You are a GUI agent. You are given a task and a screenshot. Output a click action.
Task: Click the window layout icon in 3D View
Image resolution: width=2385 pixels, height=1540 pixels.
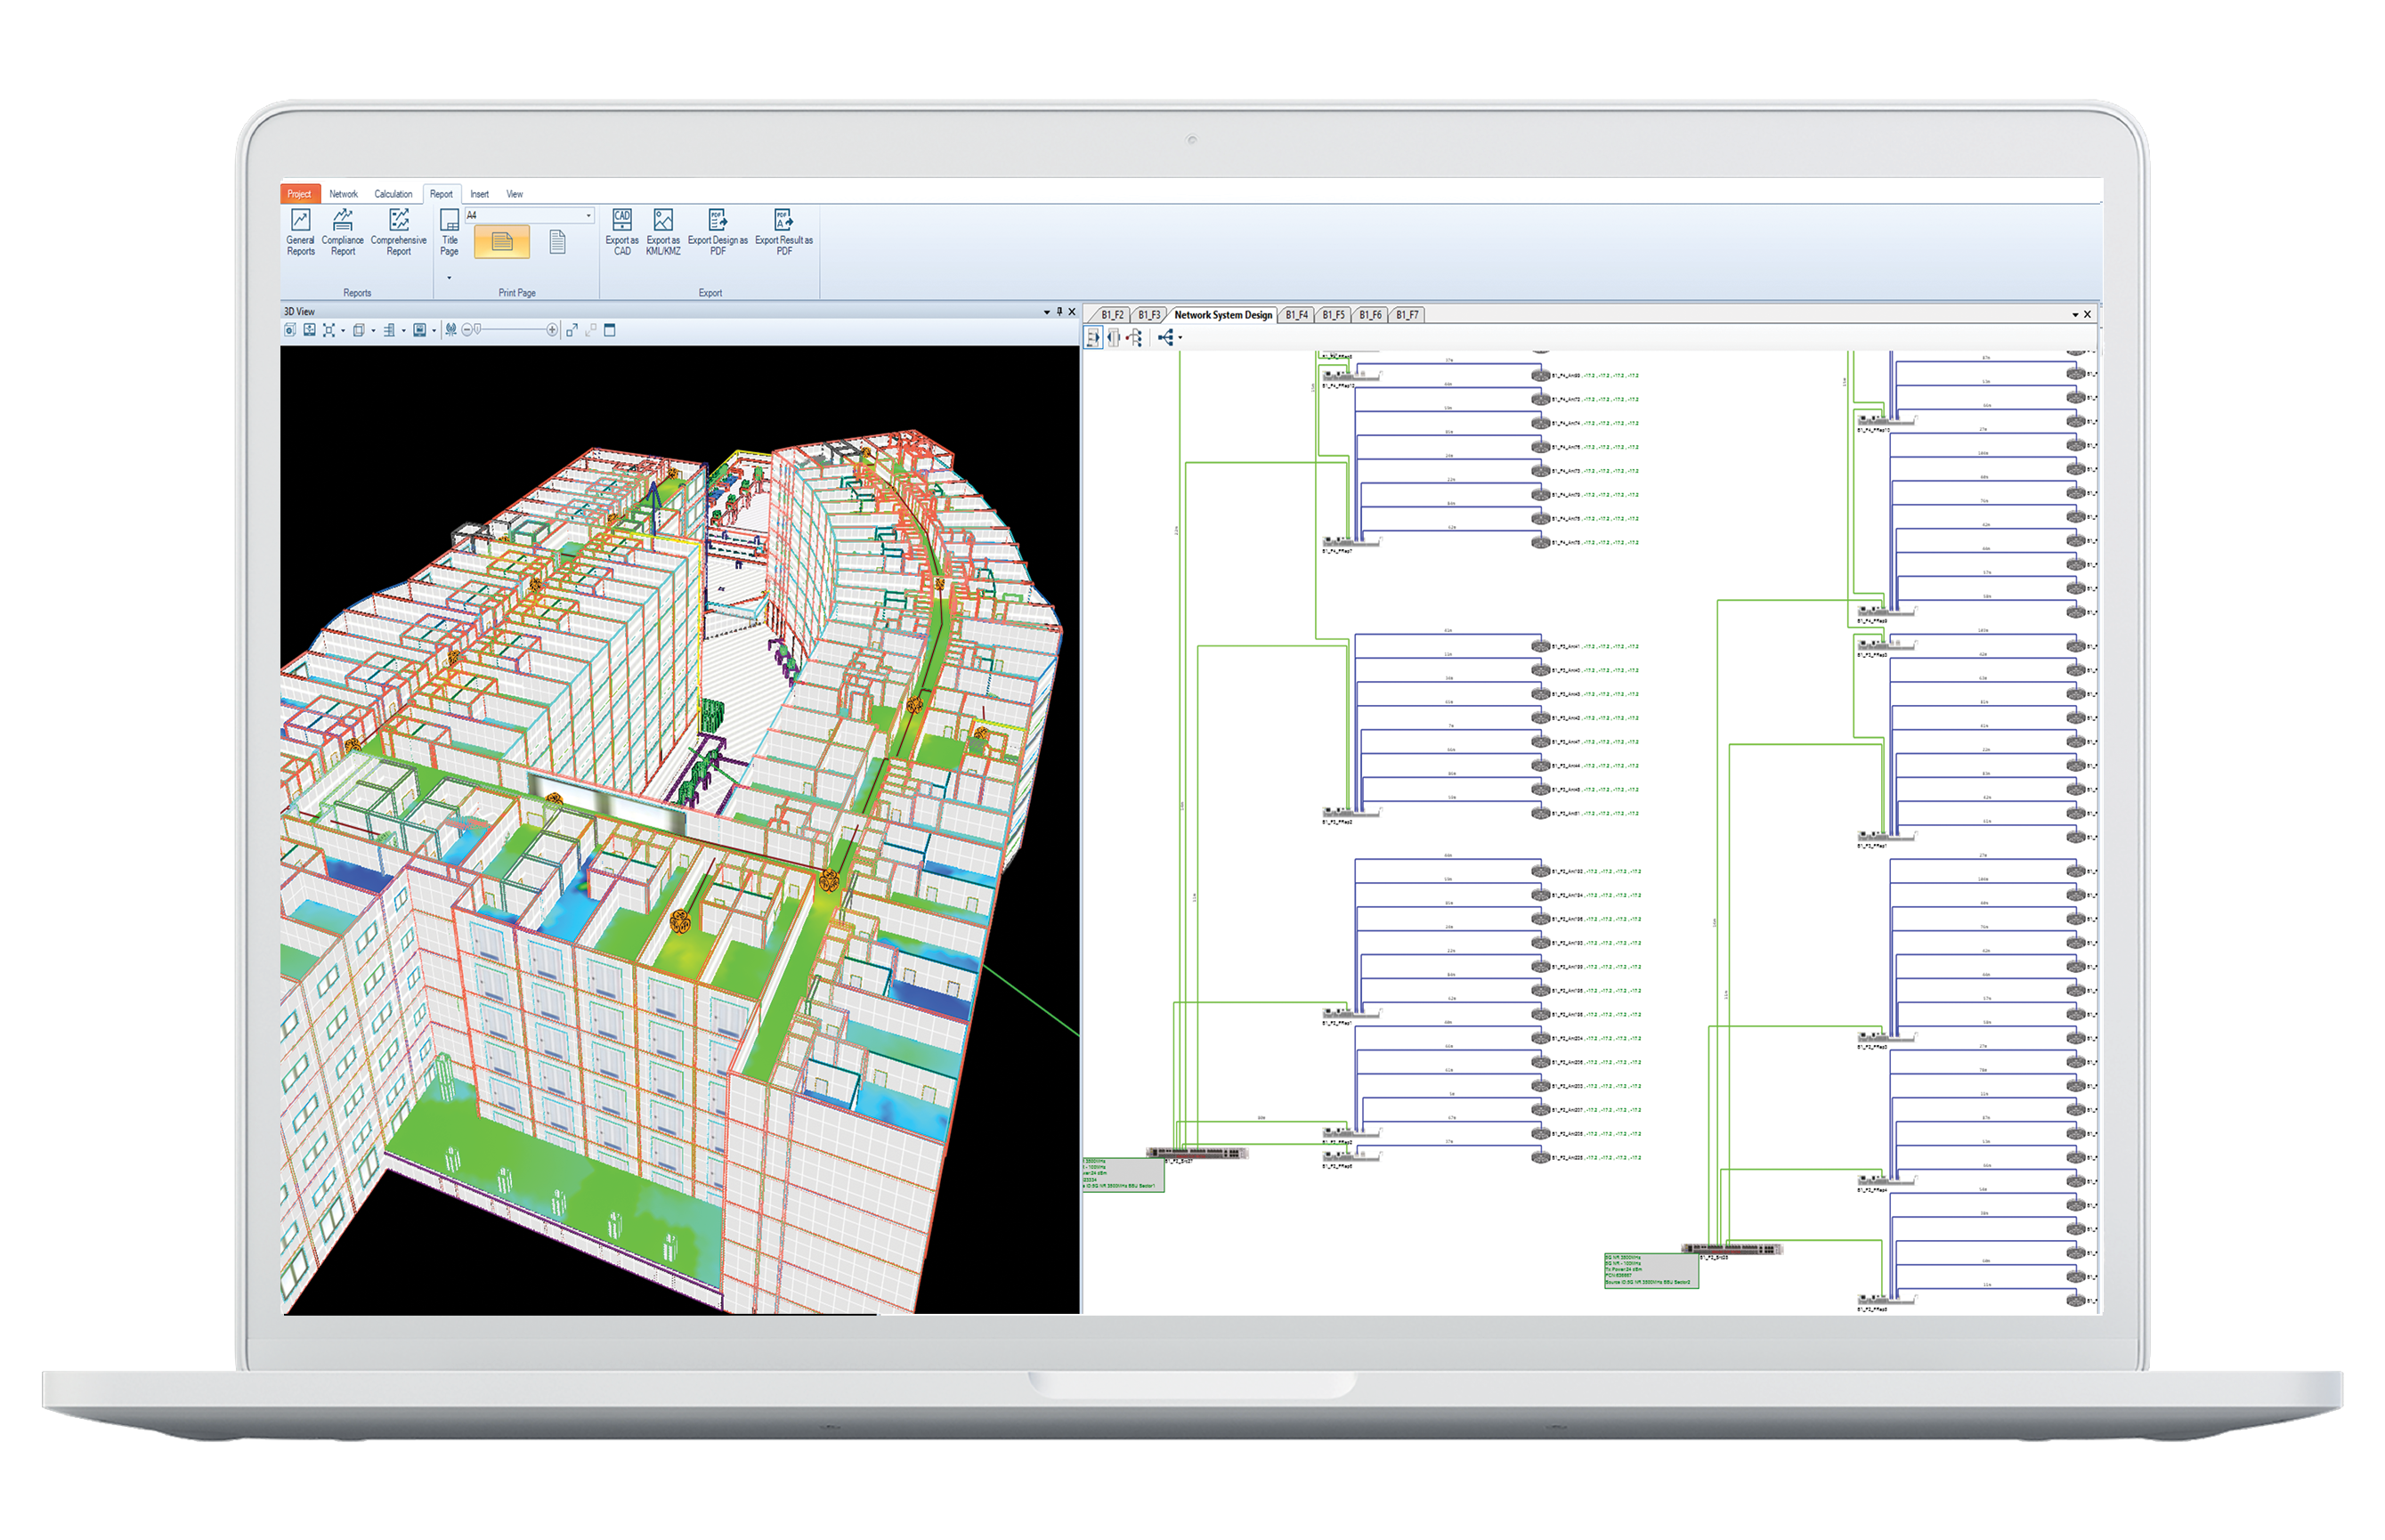click(610, 330)
